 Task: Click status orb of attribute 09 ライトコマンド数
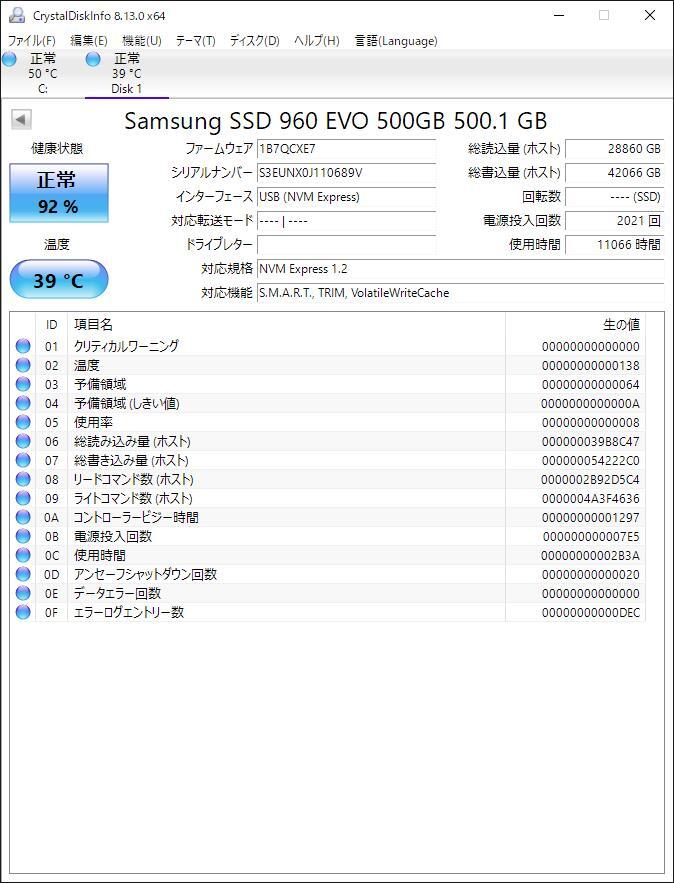point(23,498)
